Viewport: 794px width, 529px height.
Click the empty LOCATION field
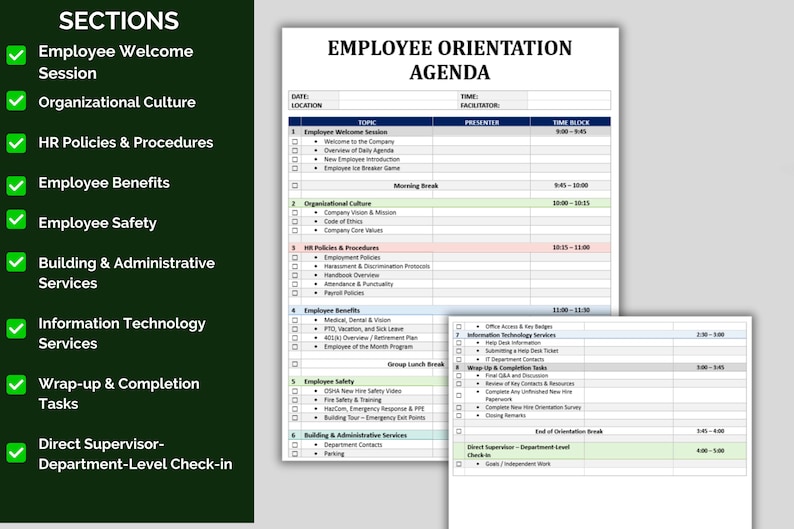click(x=398, y=105)
